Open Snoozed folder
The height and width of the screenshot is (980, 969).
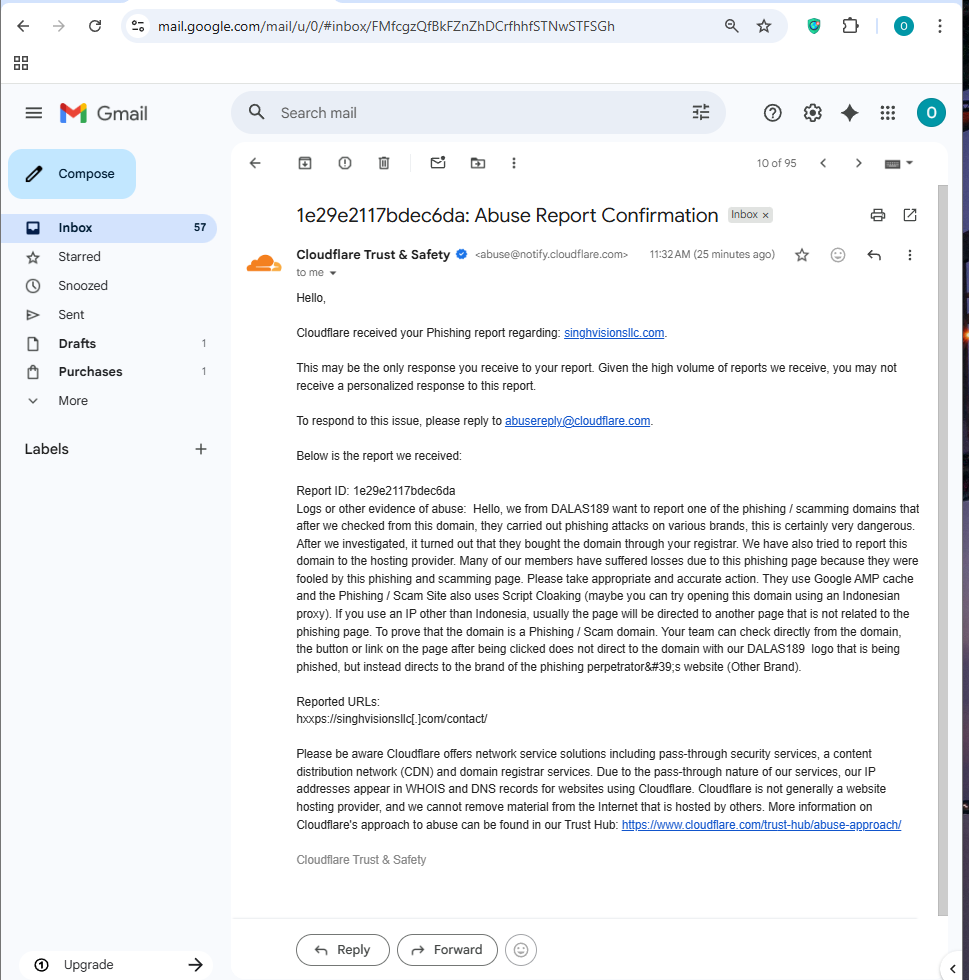[x=108, y=286]
